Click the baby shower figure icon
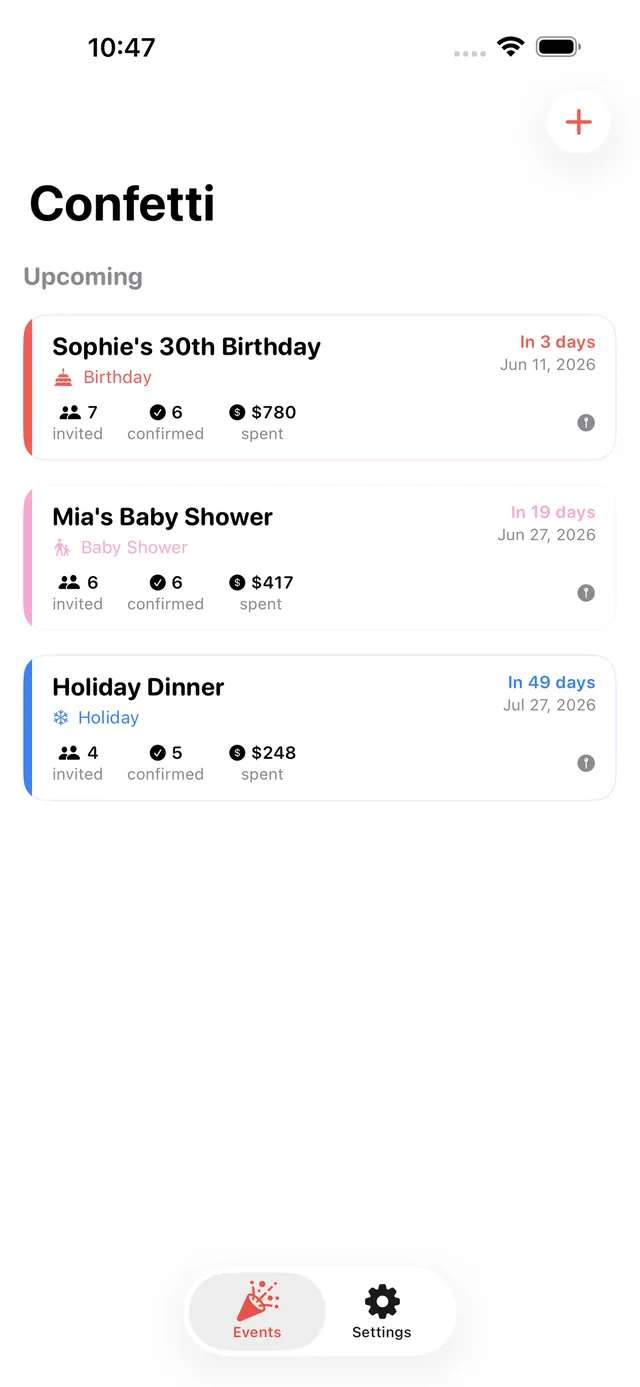Image resolution: width=640 pixels, height=1387 pixels. click(62, 547)
